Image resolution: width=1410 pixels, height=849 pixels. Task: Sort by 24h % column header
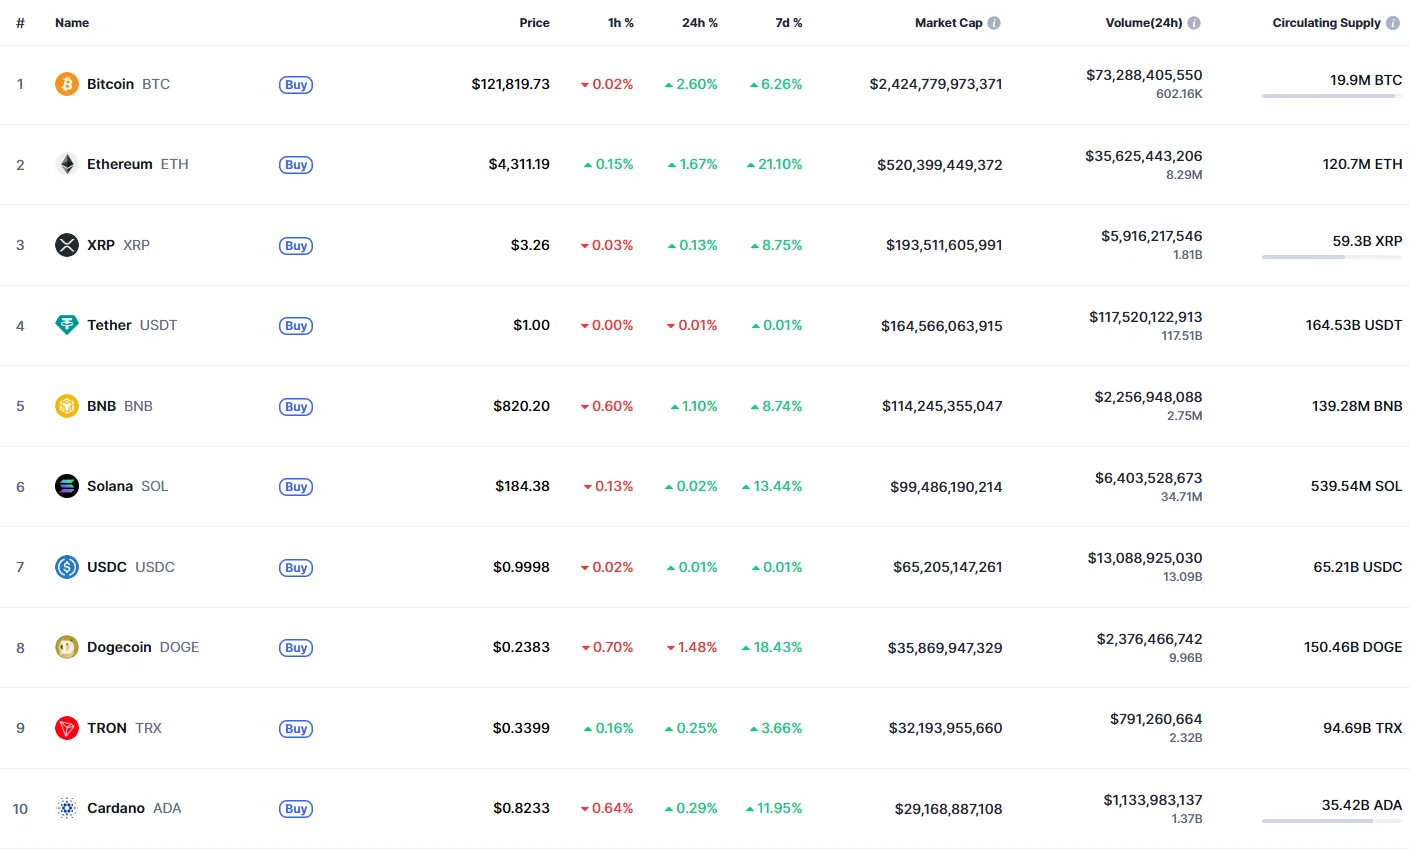700,23
